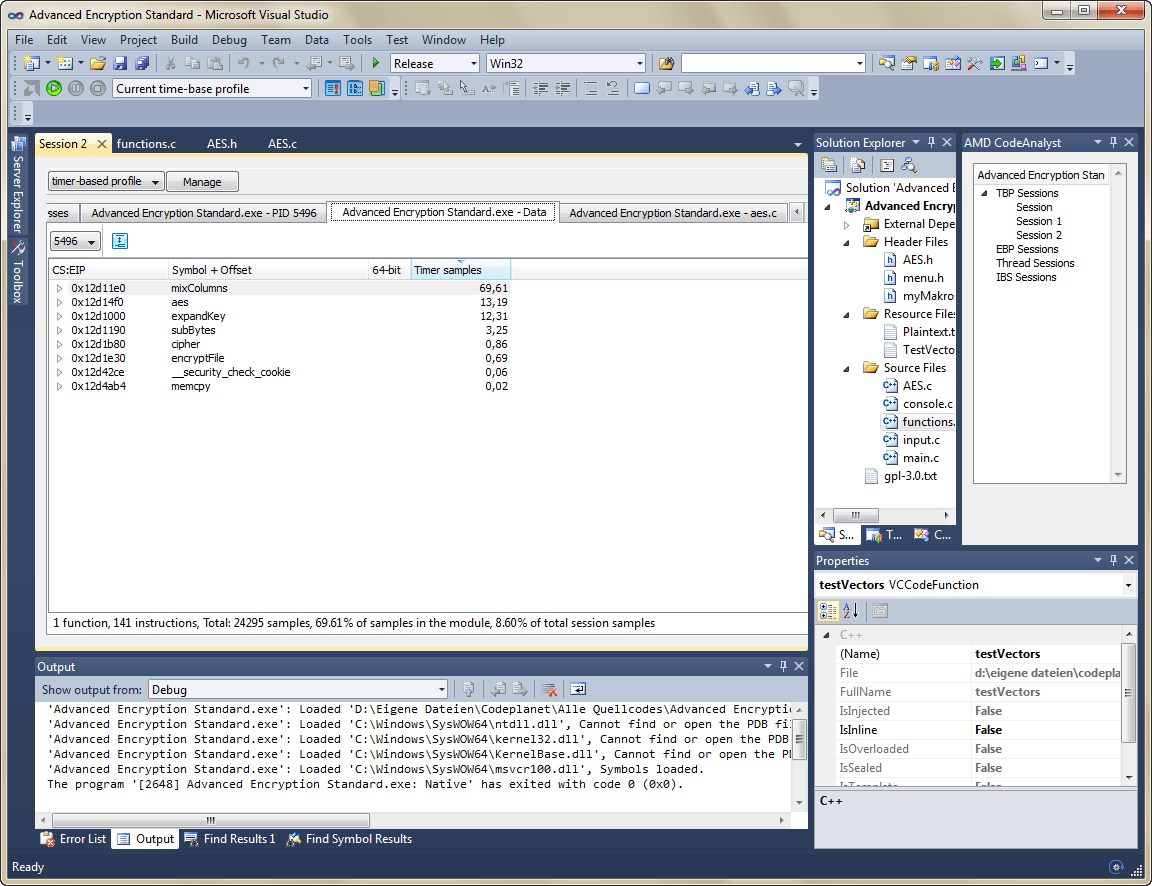The height and width of the screenshot is (886, 1152).
Task: Switch to the functions.c tab
Action: 146,143
